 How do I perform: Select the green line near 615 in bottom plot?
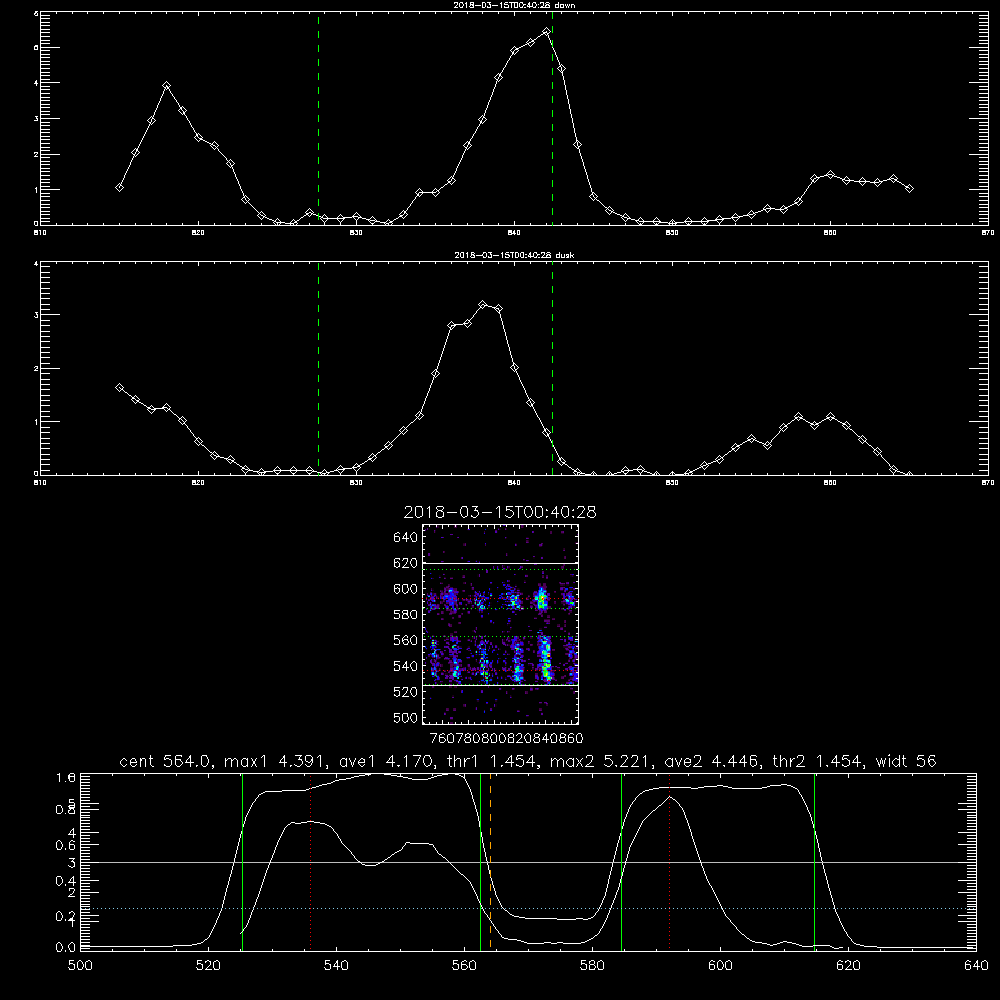(x=814, y=861)
